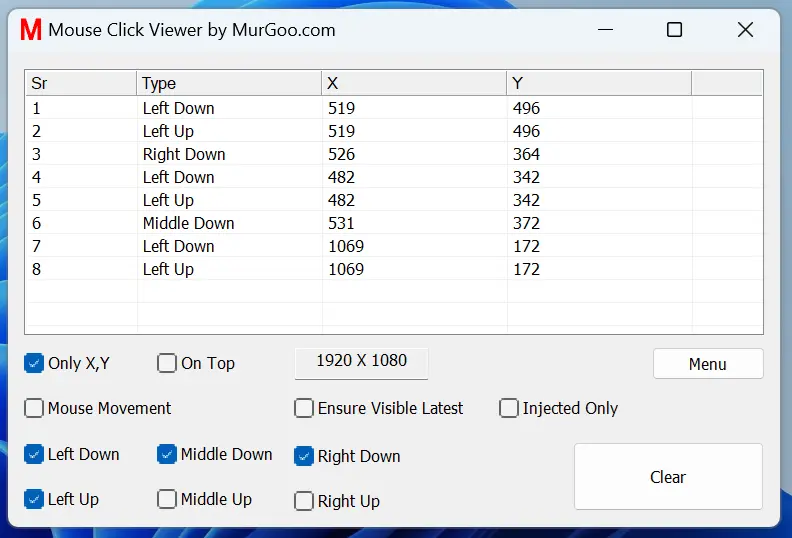The height and width of the screenshot is (538, 792).
Task: Click X value 482 in row 4
Action: pyautogui.click(x=341, y=177)
